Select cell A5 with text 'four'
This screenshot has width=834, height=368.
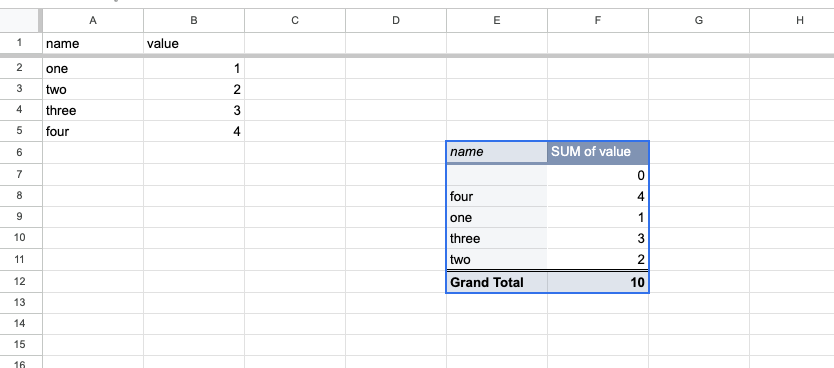93,131
